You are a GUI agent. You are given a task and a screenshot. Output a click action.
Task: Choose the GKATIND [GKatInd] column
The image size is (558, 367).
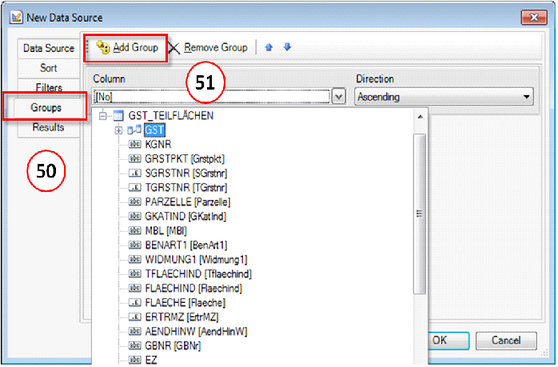pos(185,216)
